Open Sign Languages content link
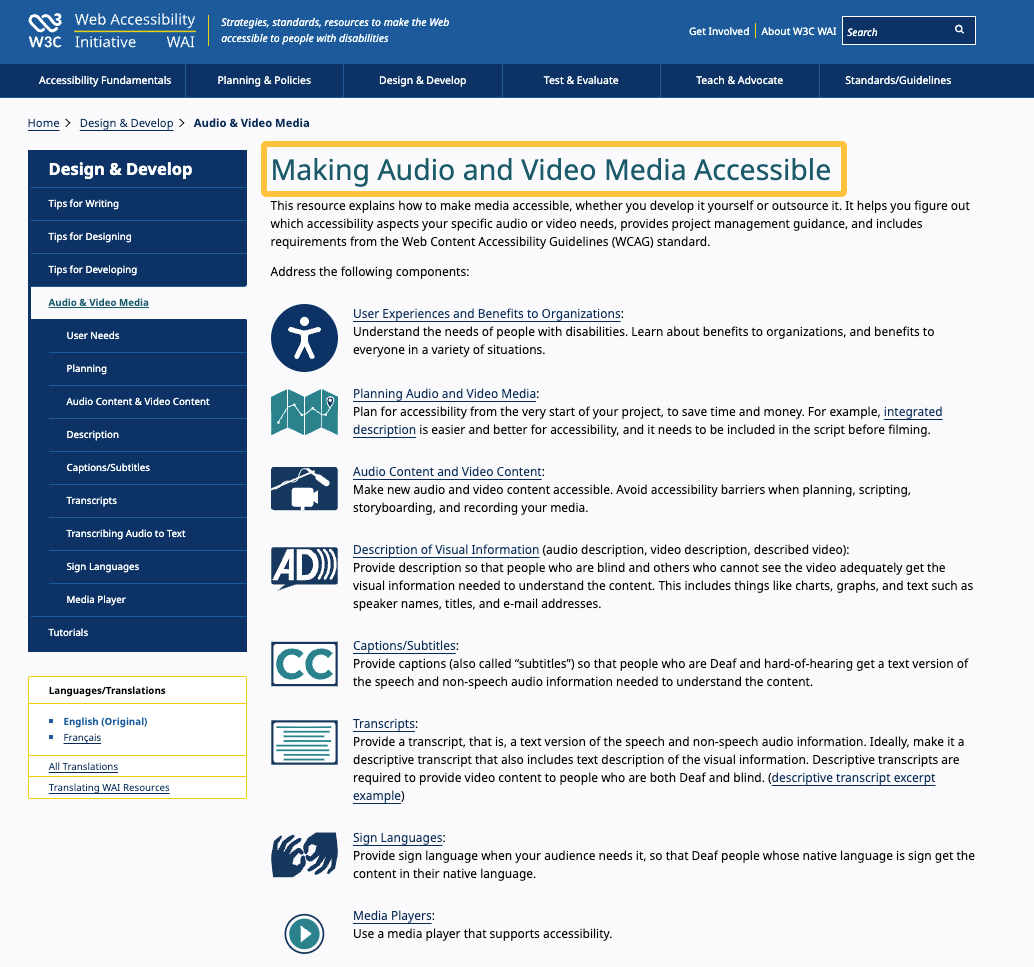 point(398,838)
